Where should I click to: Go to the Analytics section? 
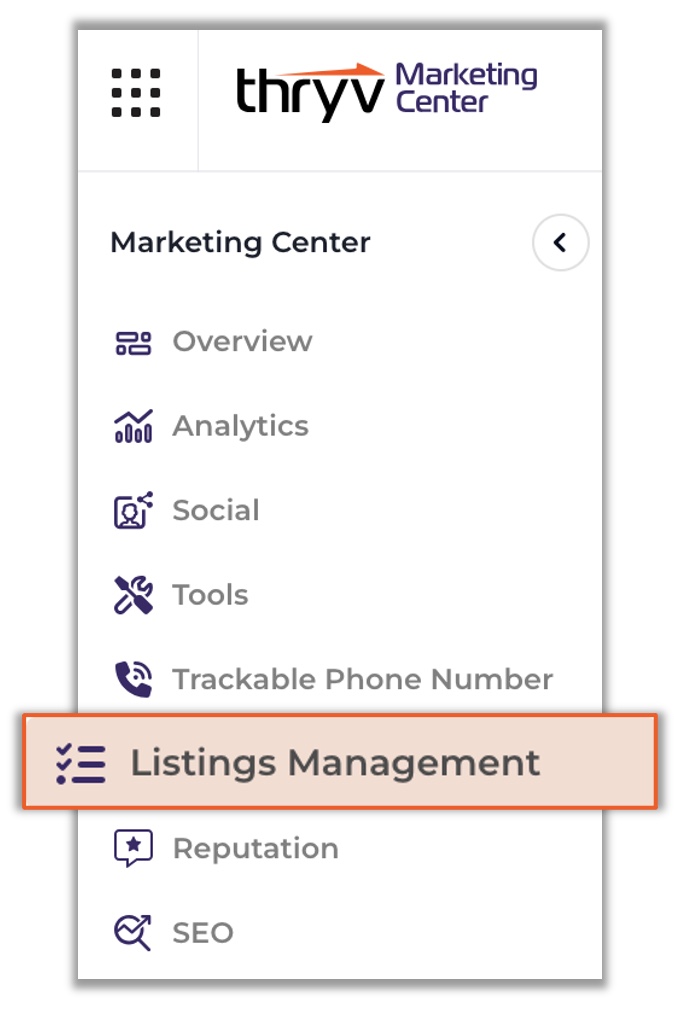240,426
